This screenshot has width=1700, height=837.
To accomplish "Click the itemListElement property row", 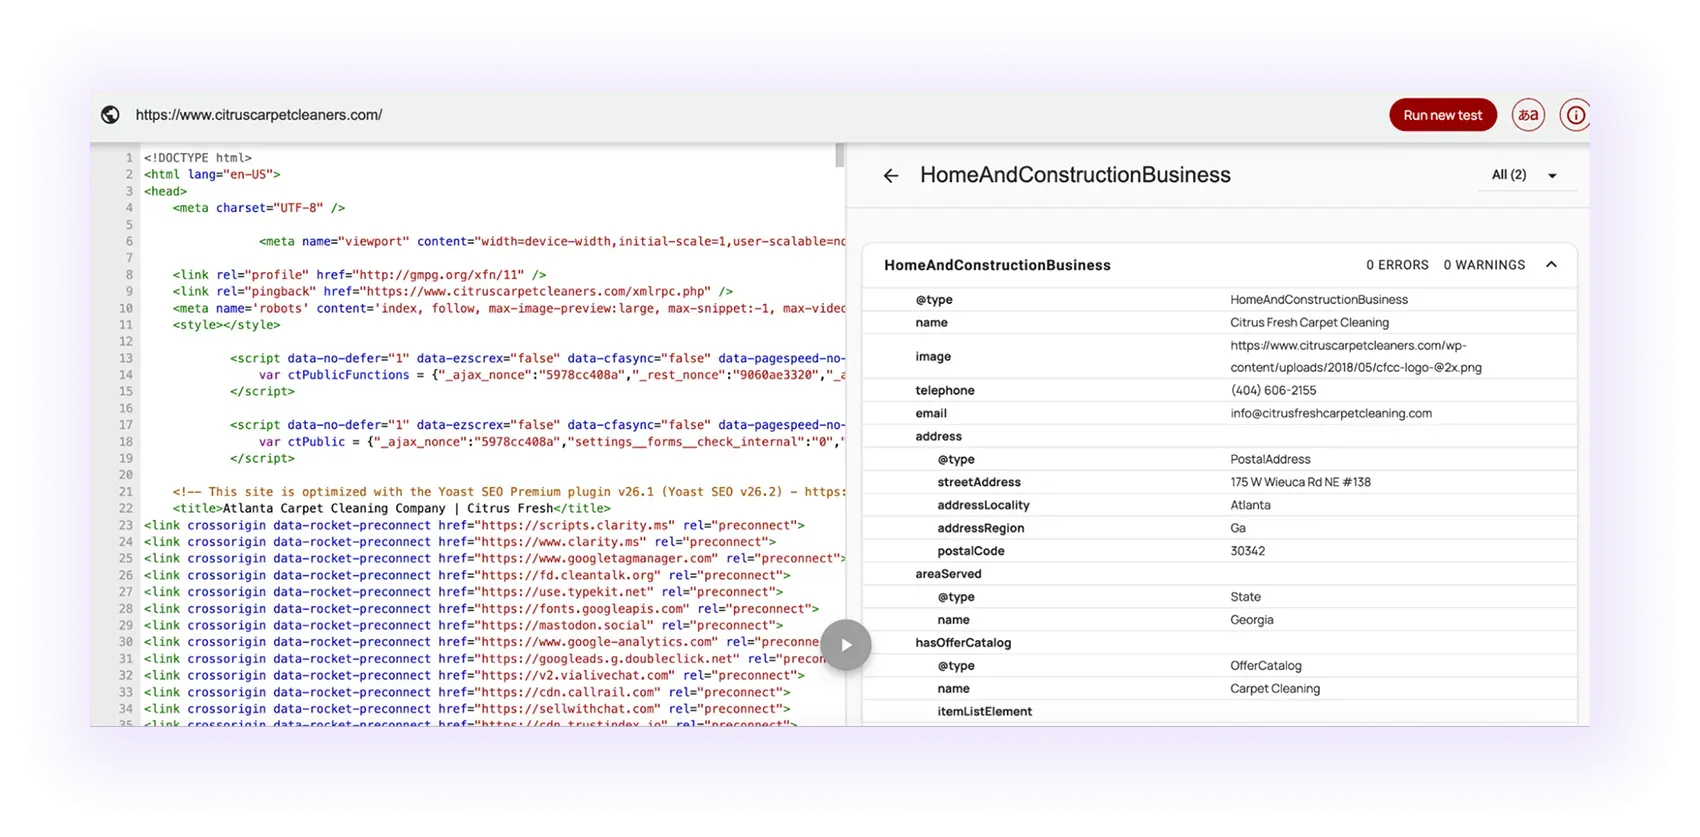I will point(1219,712).
